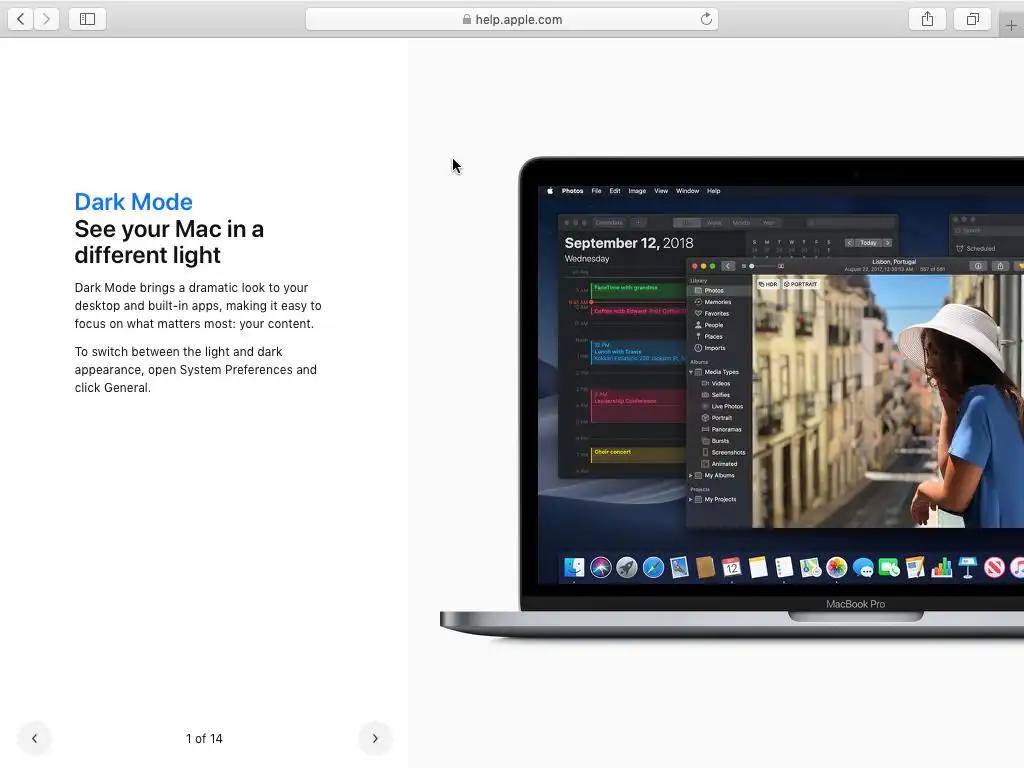Select 'Memories' in pictured Photos sidebar
Viewport: 1024px width, 768px height.
pos(718,302)
